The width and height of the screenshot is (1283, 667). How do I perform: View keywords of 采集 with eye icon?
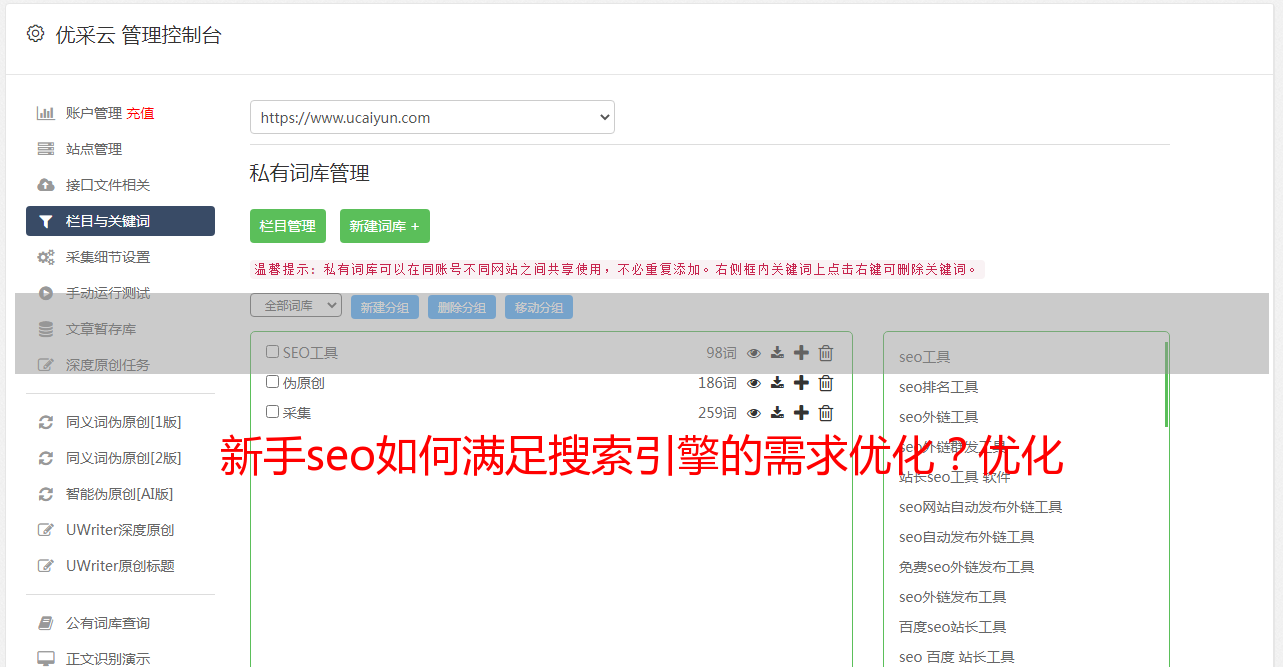click(754, 413)
